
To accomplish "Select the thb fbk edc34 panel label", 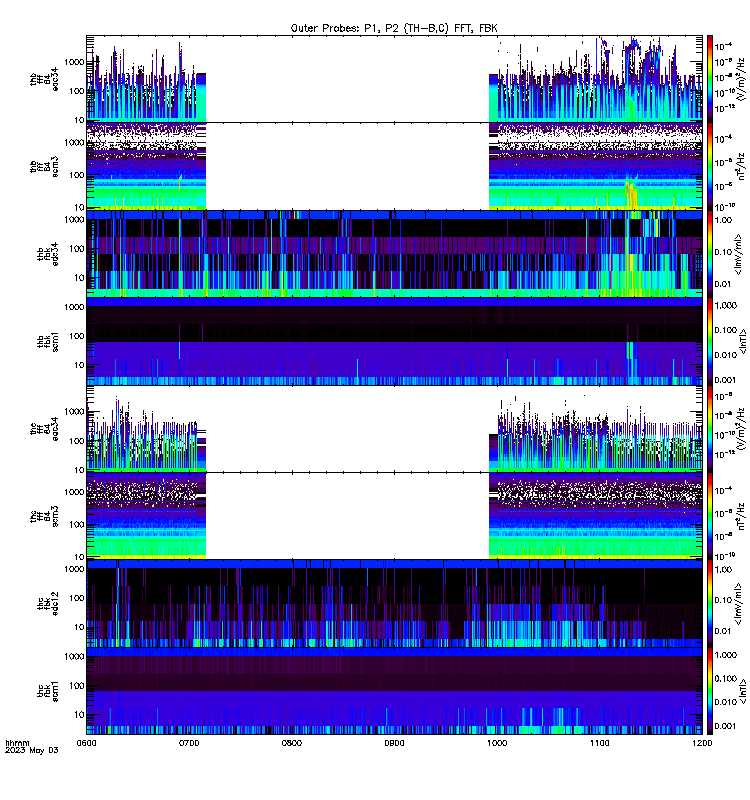I will [x=48, y=254].
